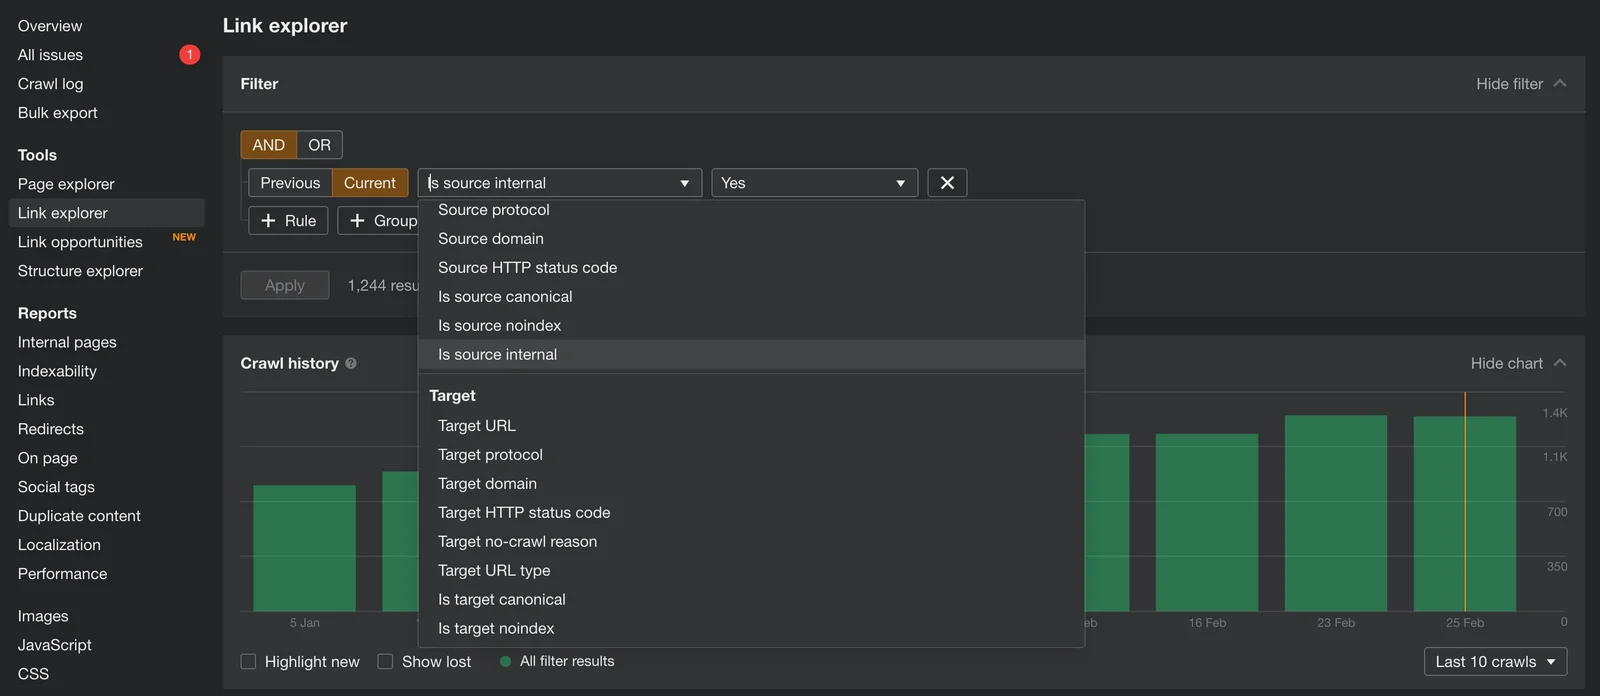Choose Target HTTP status code option
This screenshot has width=1600, height=696.
524,513
